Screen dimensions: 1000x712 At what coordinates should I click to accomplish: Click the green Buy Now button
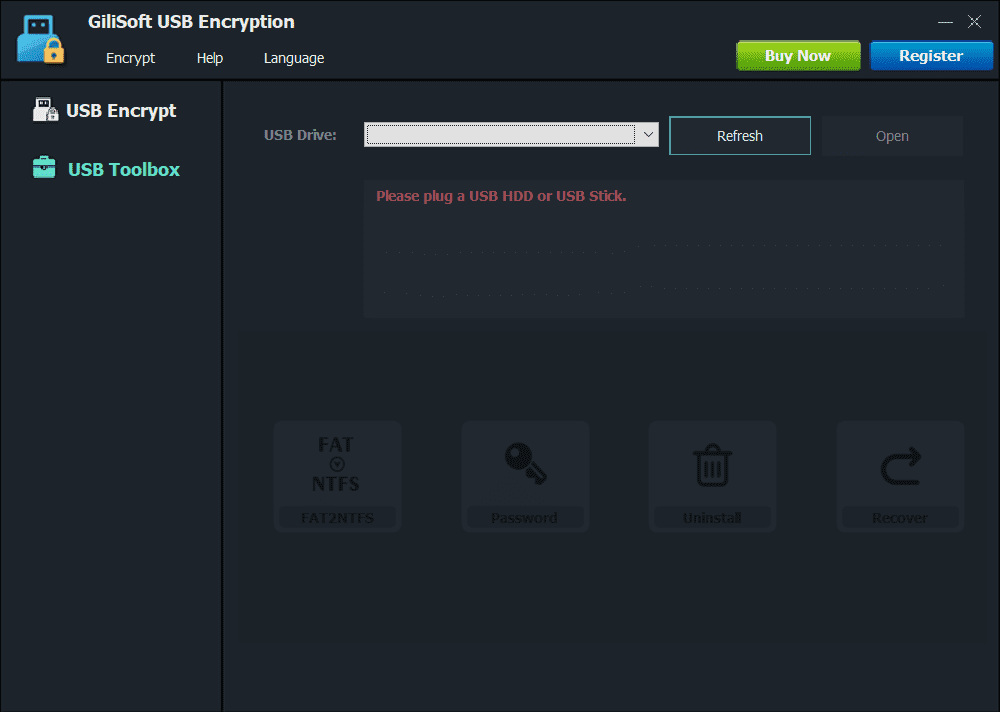tap(798, 56)
